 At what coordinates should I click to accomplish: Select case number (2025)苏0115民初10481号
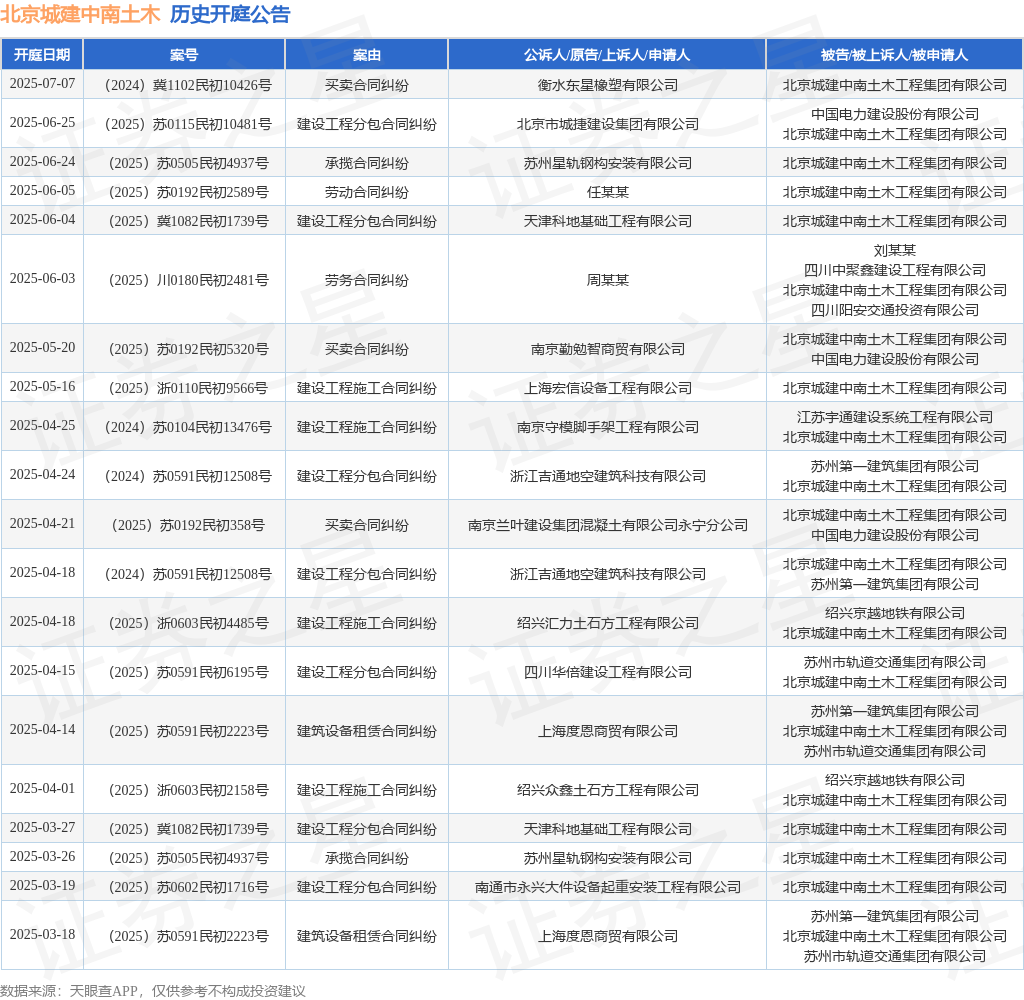(188, 124)
